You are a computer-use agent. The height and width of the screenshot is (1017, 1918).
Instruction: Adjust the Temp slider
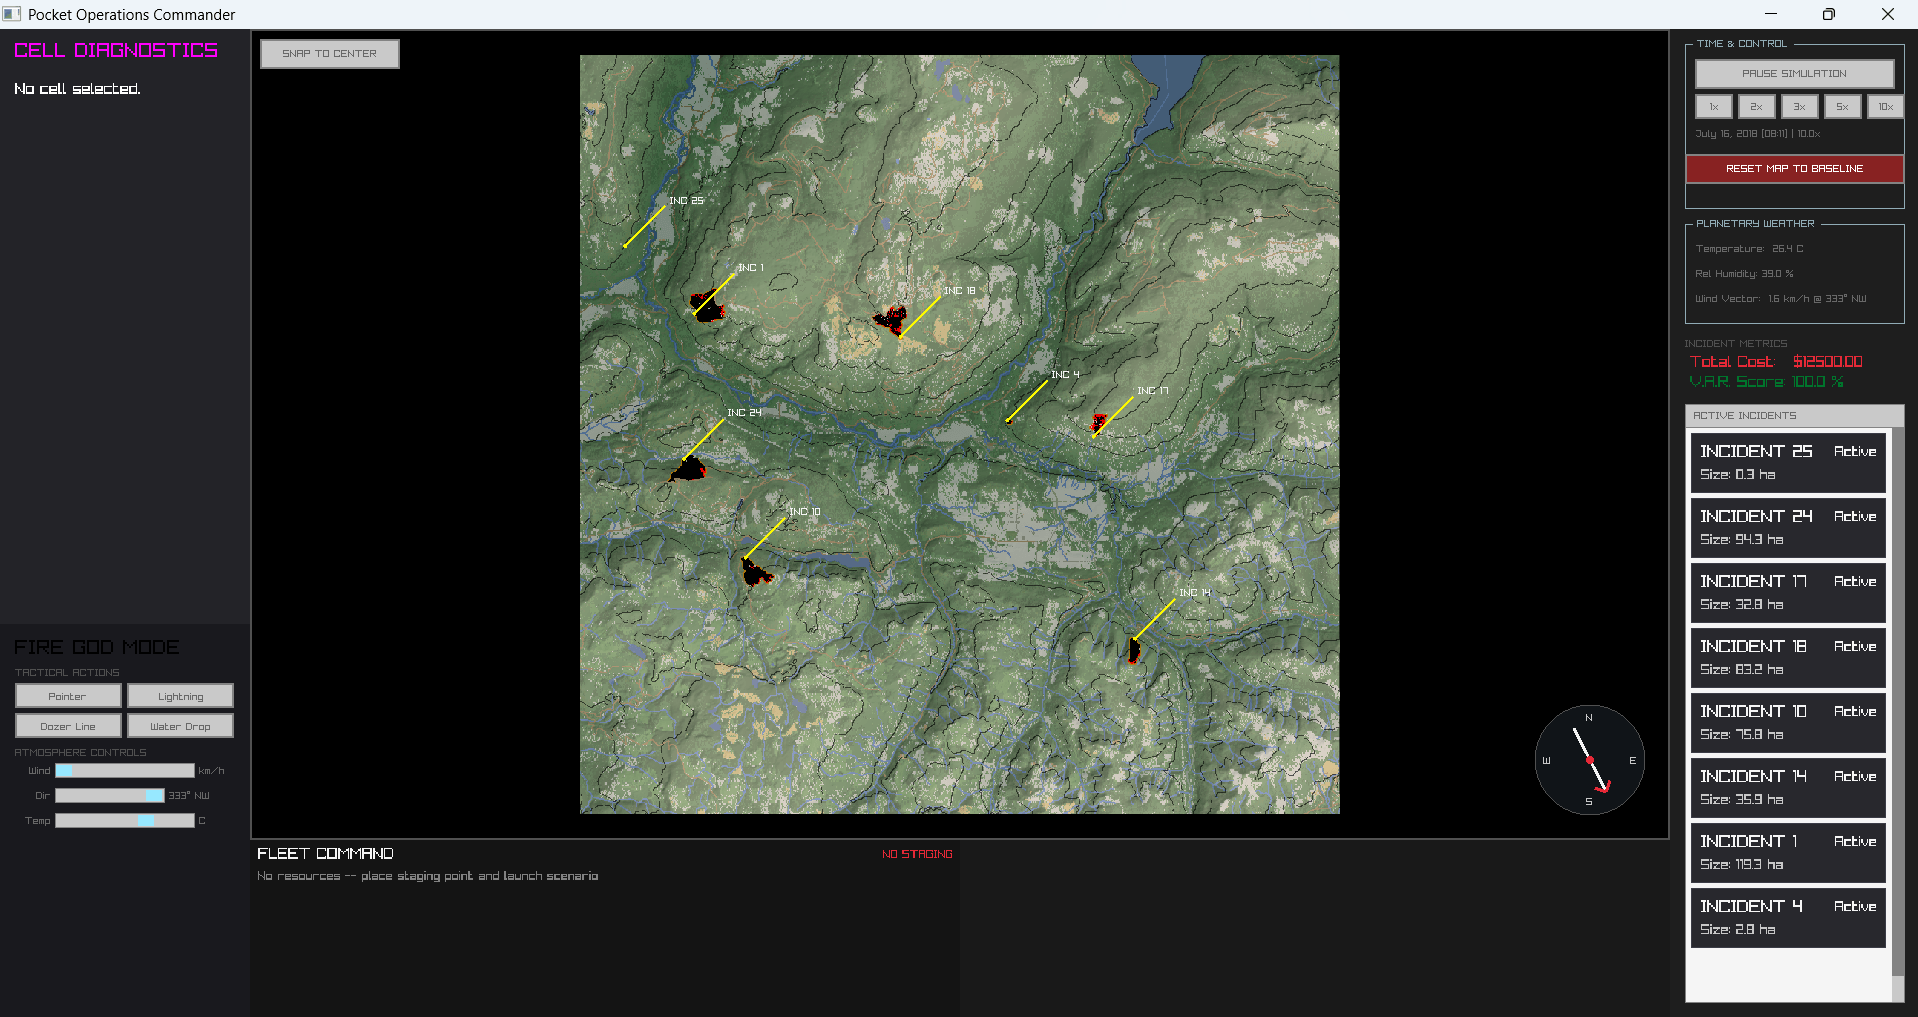tap(125, 821)
